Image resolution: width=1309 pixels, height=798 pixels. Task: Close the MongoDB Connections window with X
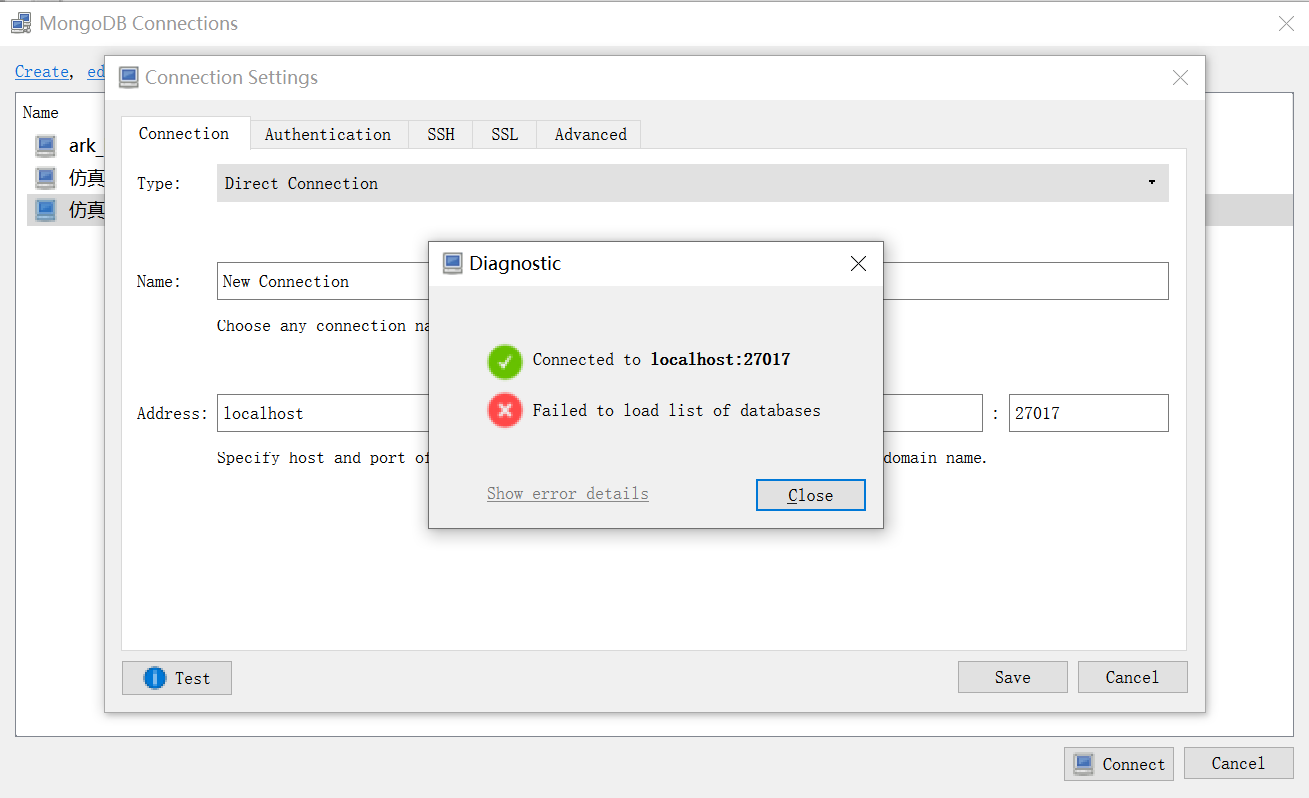pos(1287,23)
